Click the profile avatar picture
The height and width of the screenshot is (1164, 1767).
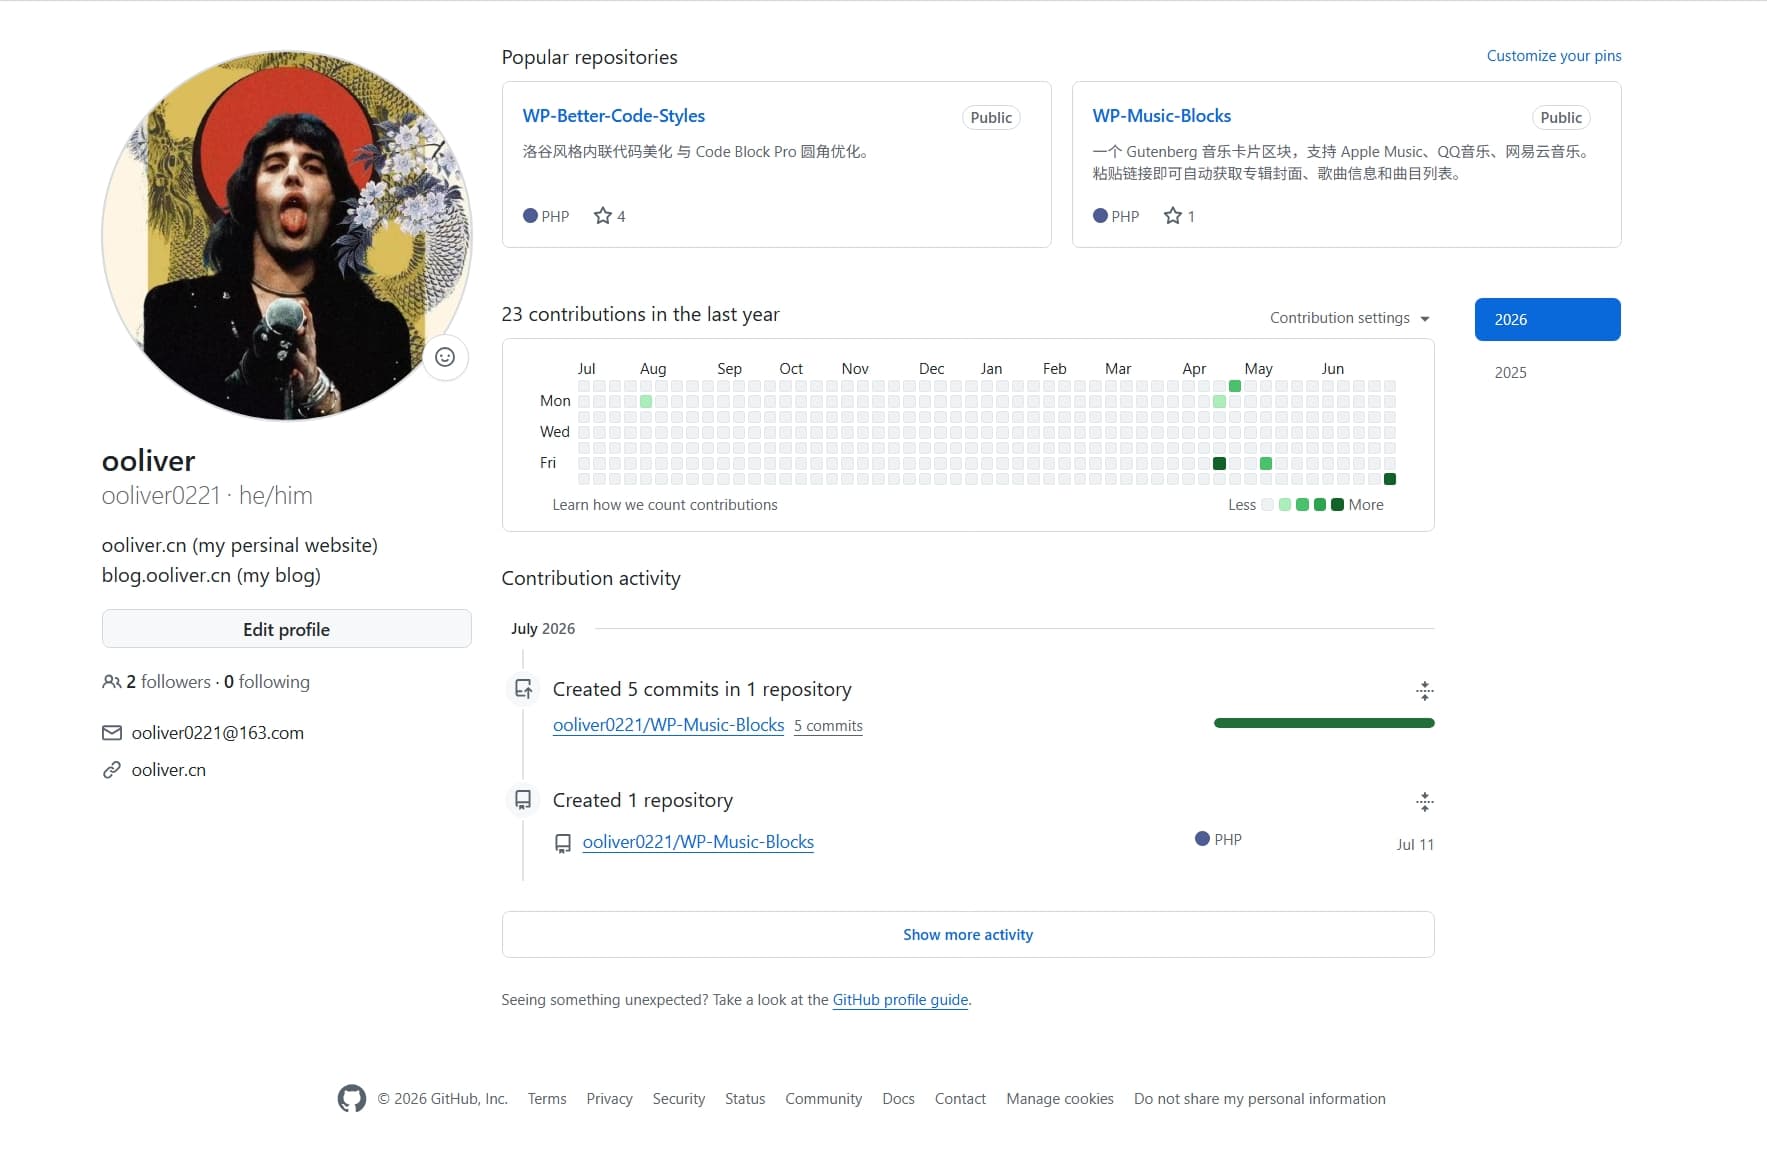tap(287, 236)
